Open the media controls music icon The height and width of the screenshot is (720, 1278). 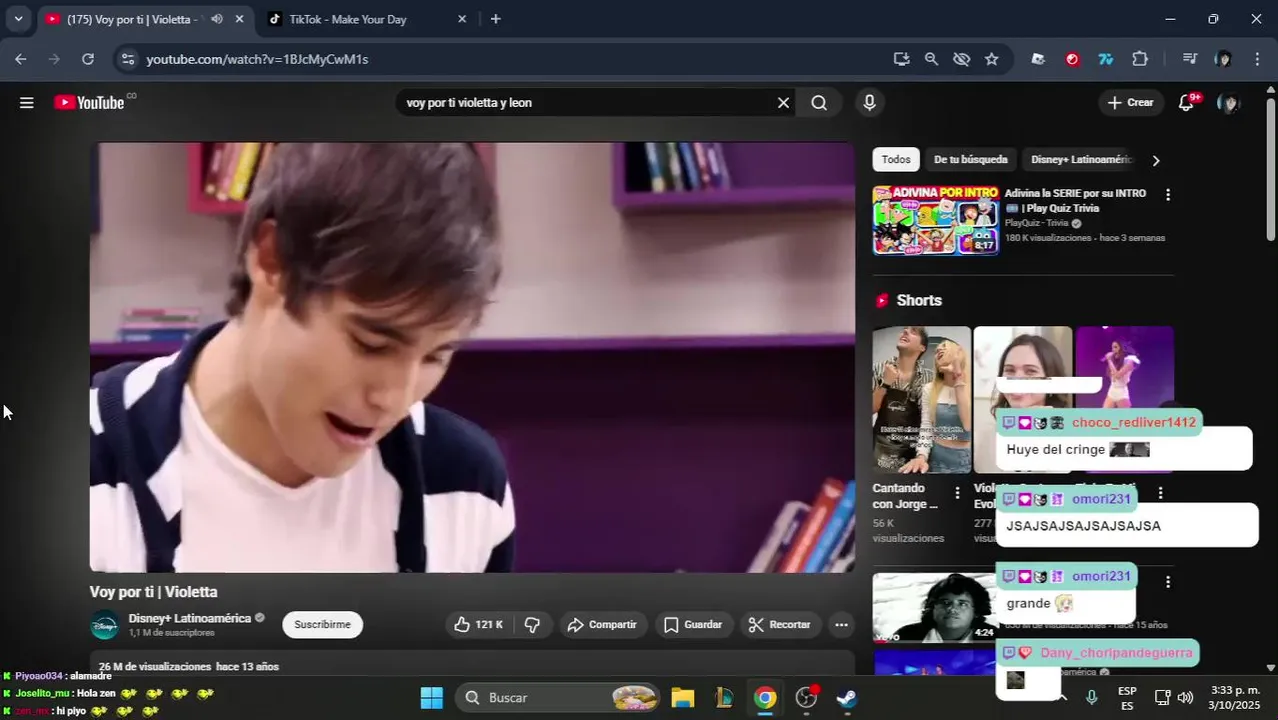click(1189, 59)
